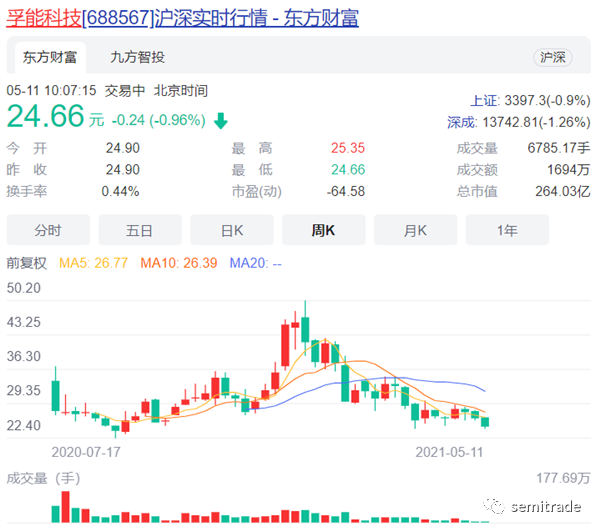The width and height of the screenshot is (600, 531).
Task: Click the 成交额 value 1694万
Action: [569, 169]
